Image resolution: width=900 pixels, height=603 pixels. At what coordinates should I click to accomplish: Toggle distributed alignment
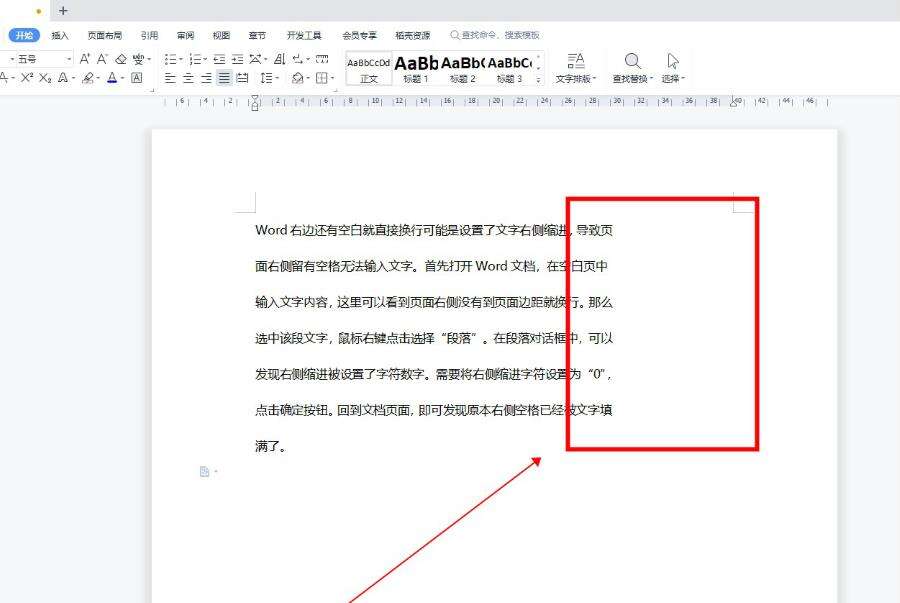click(242, 78)
